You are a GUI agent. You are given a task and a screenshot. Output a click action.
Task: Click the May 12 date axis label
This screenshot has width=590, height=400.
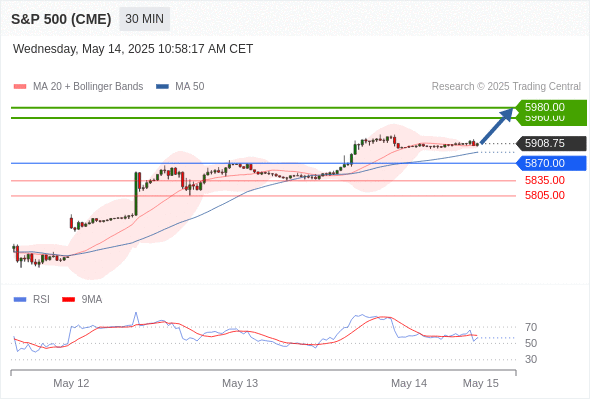(x=71, y=383)
